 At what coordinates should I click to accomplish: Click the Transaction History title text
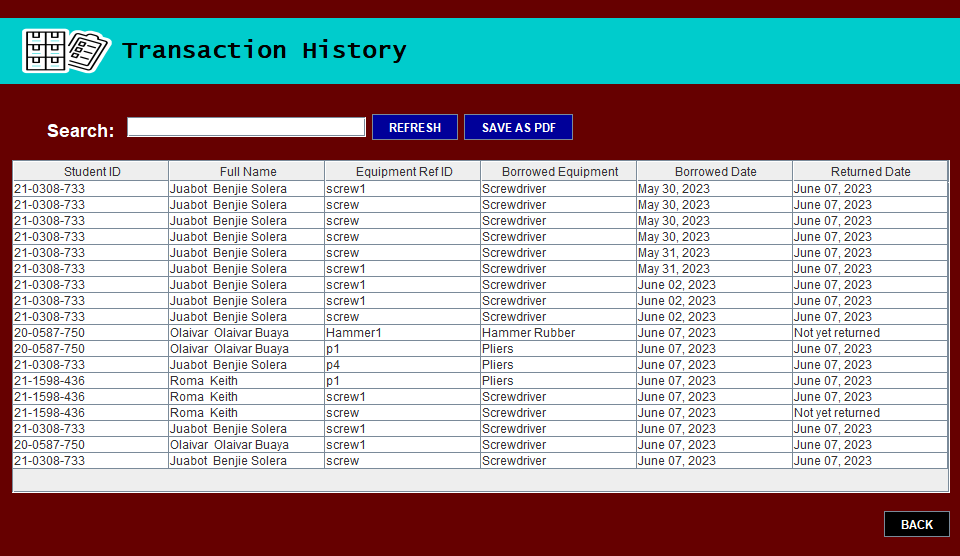pos(264,51)
